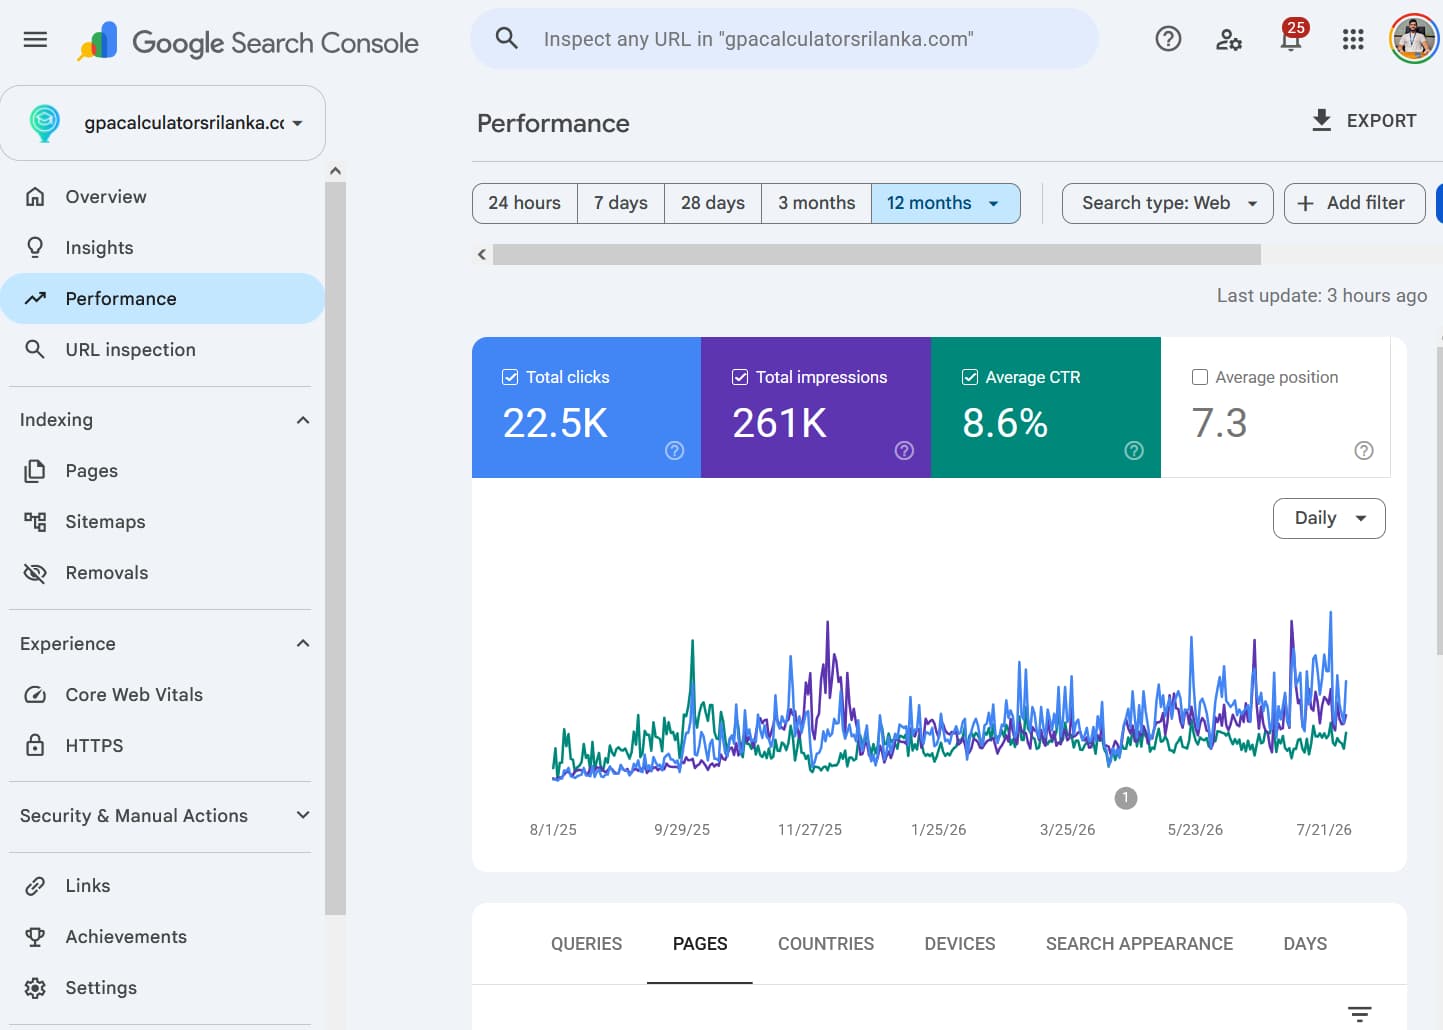Open the Search type: Web dropdown
The height and width of the screenshot is (1030, 1443).
click(1167, 203)
